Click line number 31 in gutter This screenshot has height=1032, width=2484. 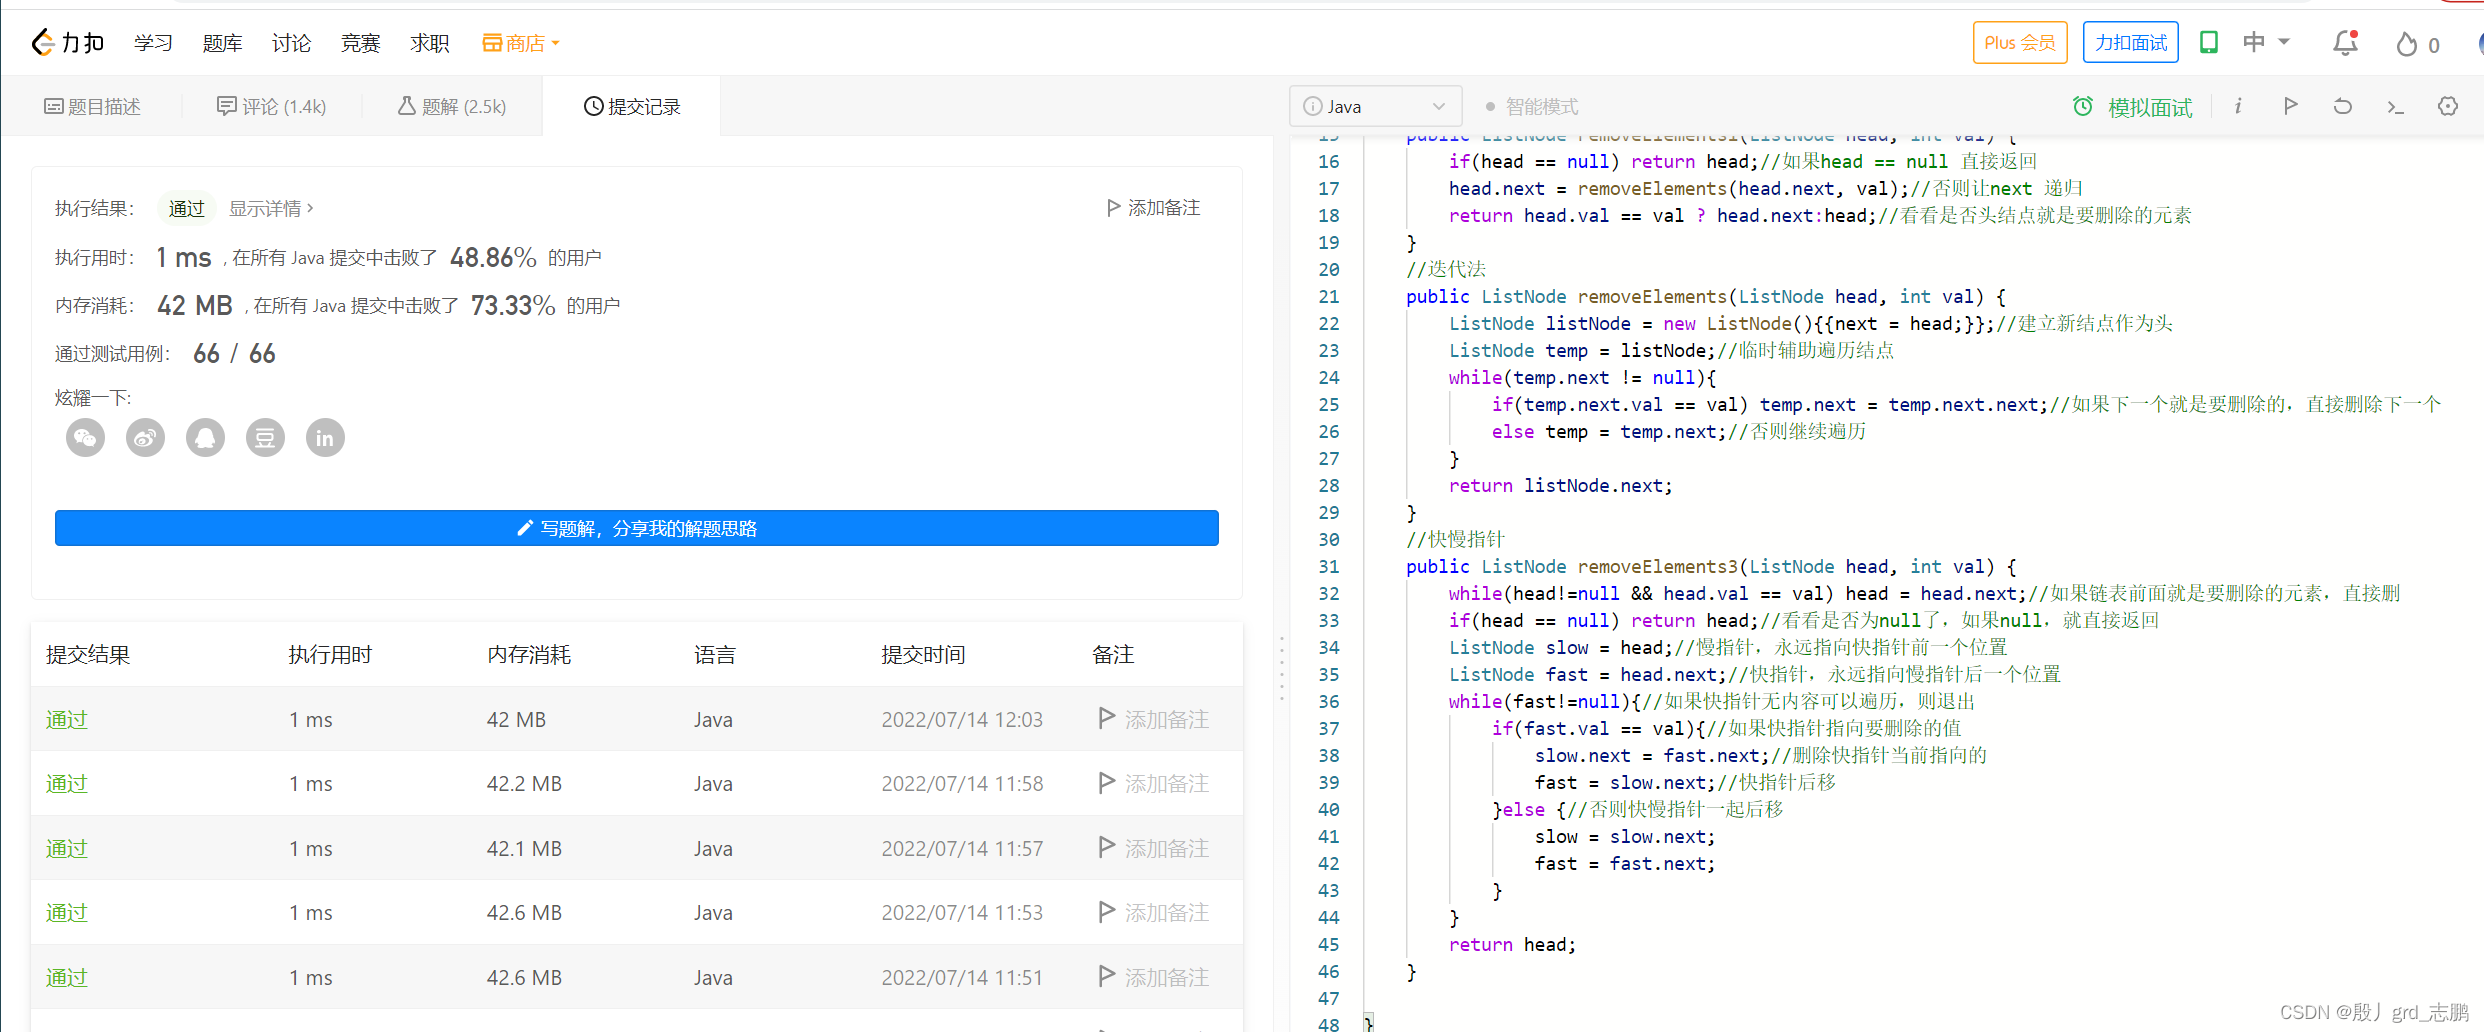pos(1328,566)
